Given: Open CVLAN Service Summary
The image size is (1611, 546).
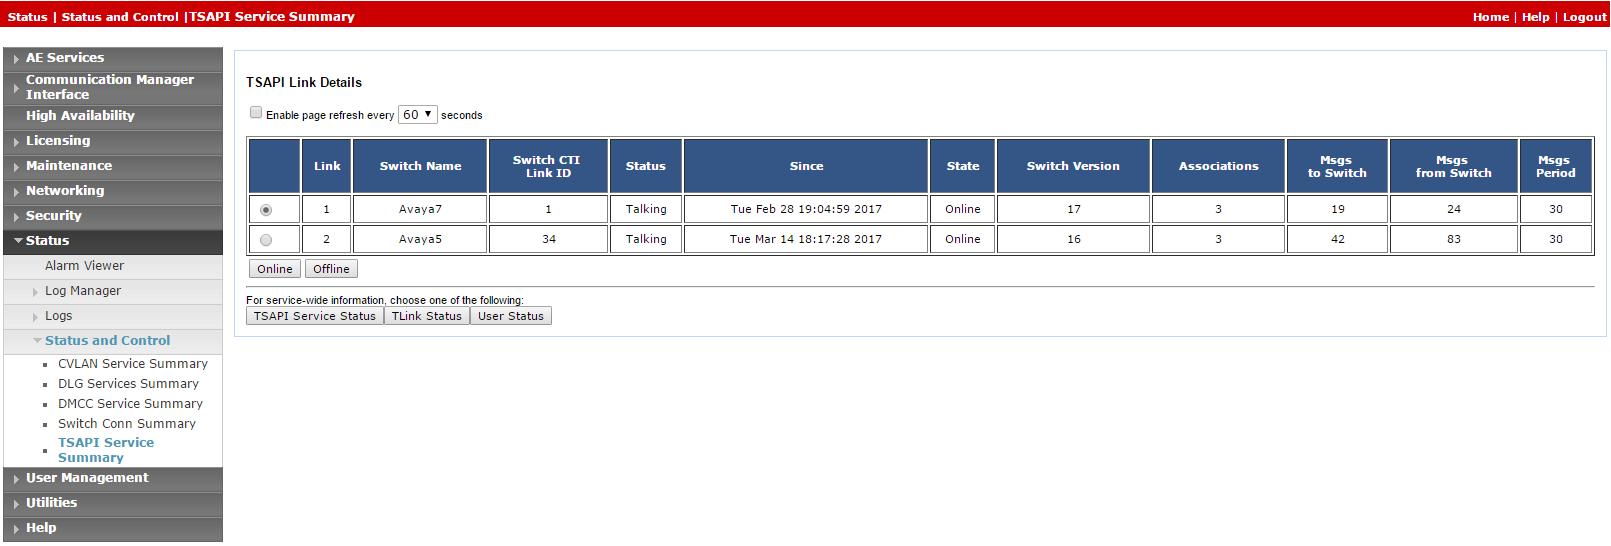Looking at the screenshot, I should click(x=133, y=364).
